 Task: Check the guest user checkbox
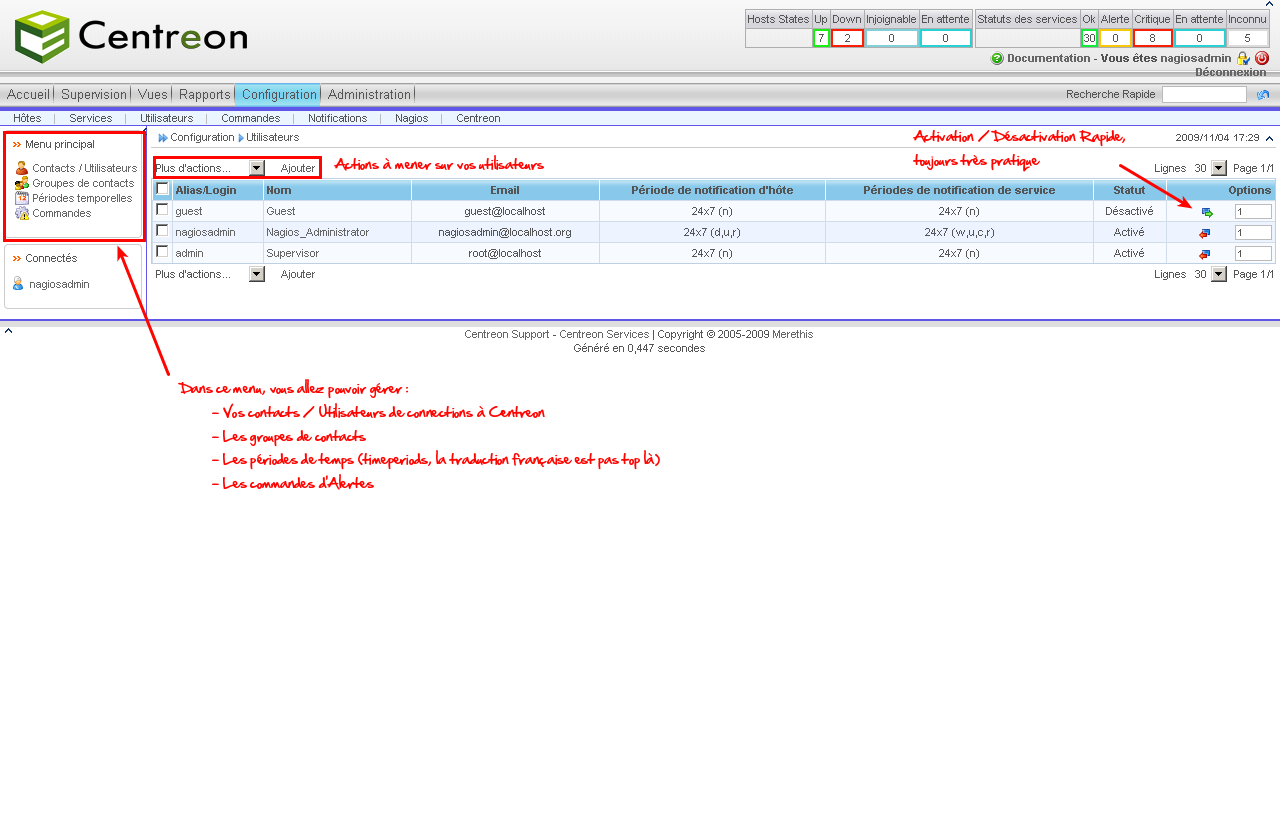coord(162,210)
